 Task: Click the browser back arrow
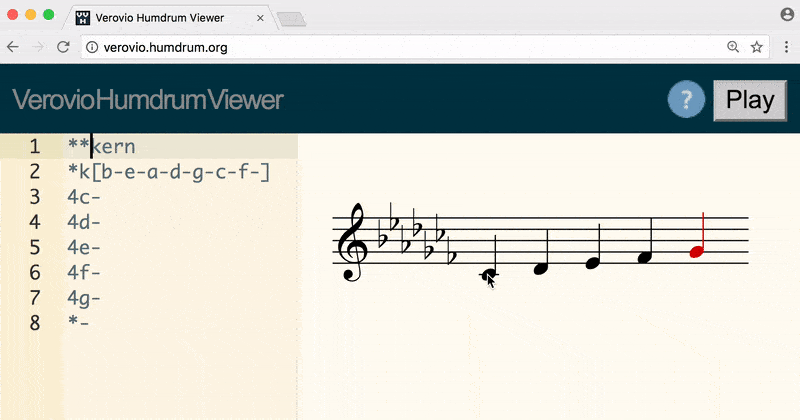13,47
